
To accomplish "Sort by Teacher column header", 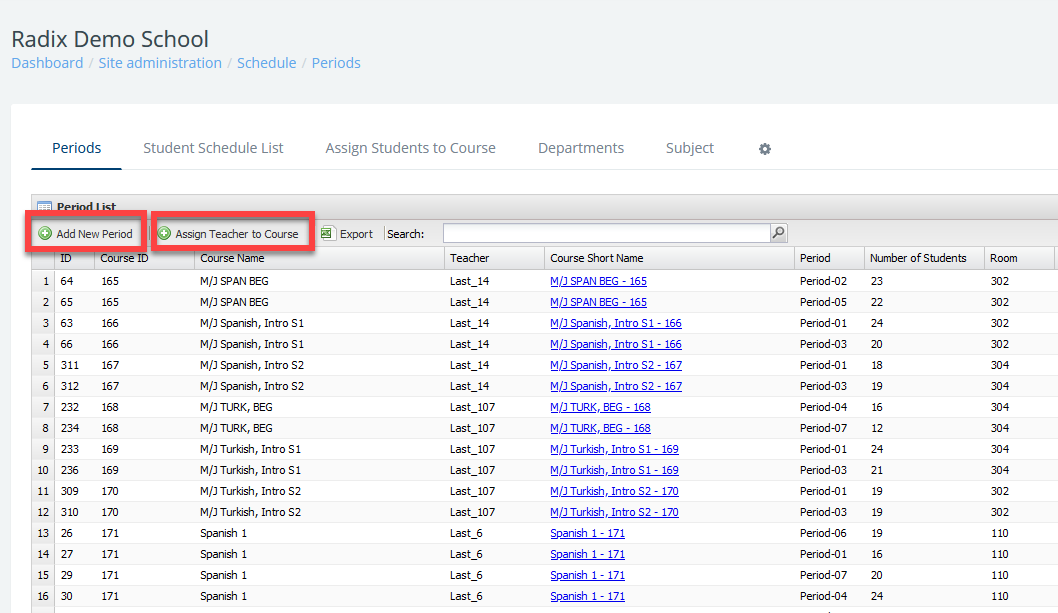I will pos(470,258).
